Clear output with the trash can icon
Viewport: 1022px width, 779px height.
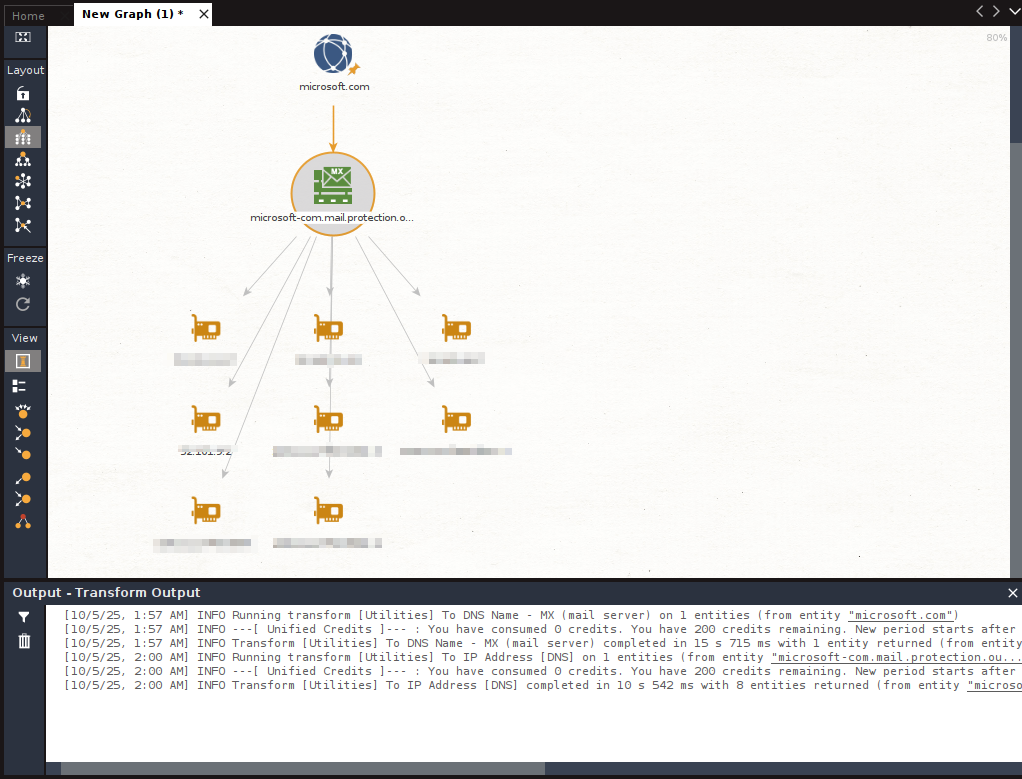click(24, 641)
